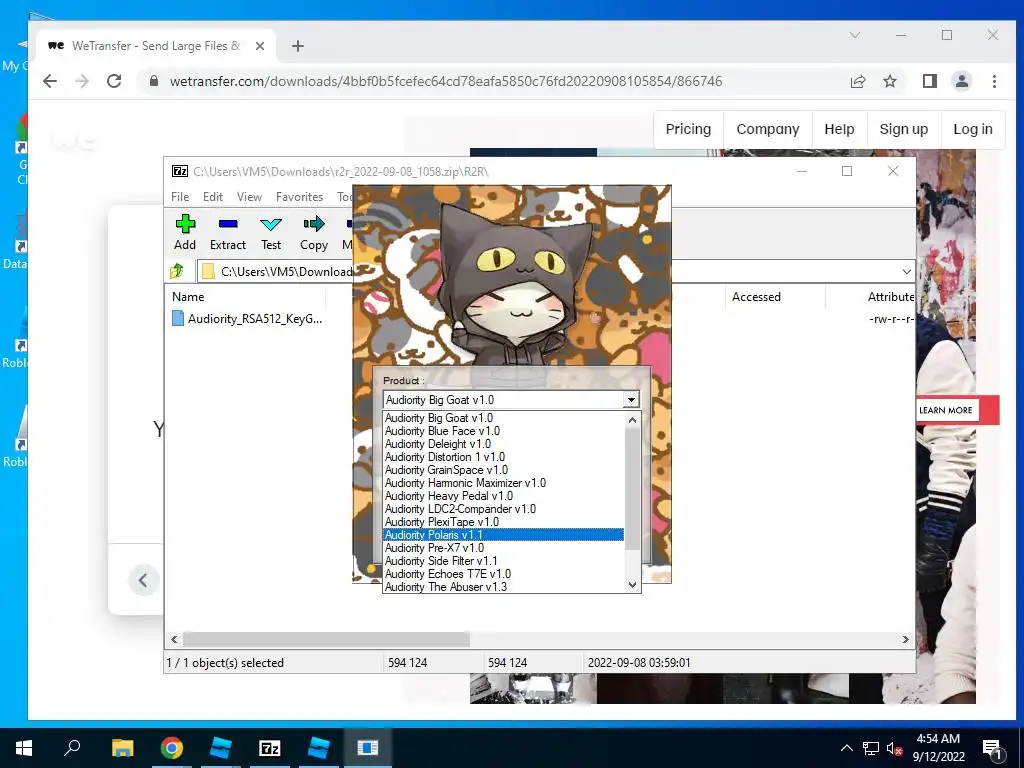Viewport: 1024px width, 768px height.
Task: Open the Chrome three-dot menu
Action: [x=994, y=81]
